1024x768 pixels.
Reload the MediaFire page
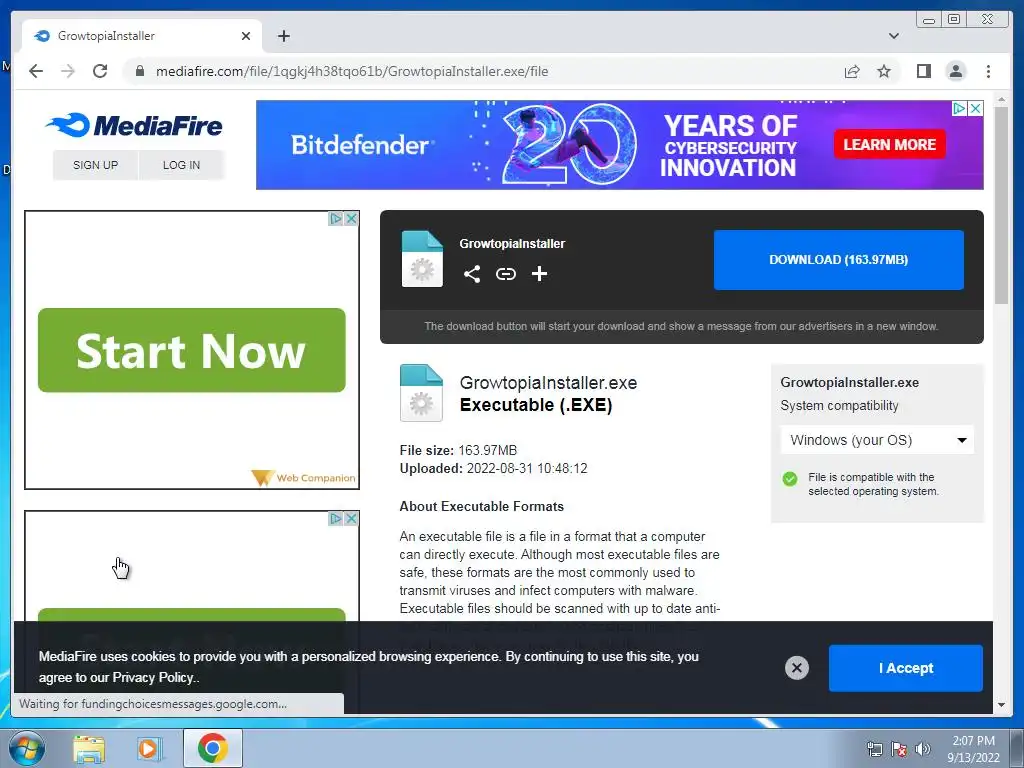click(100, 71)
